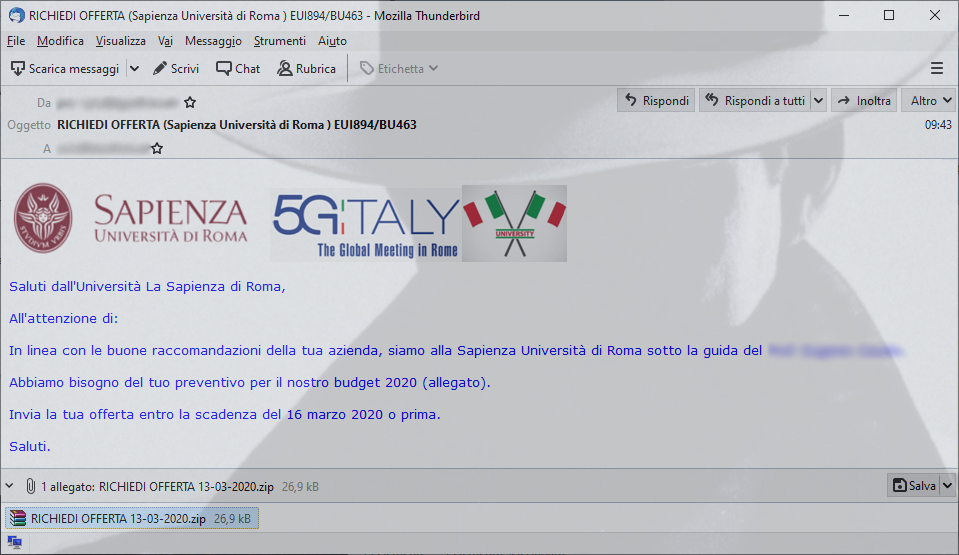This screenshot has height=555, width=959.
Task: Open the Scarica messaggi dropdown arrow
Action: pos(135,69)
